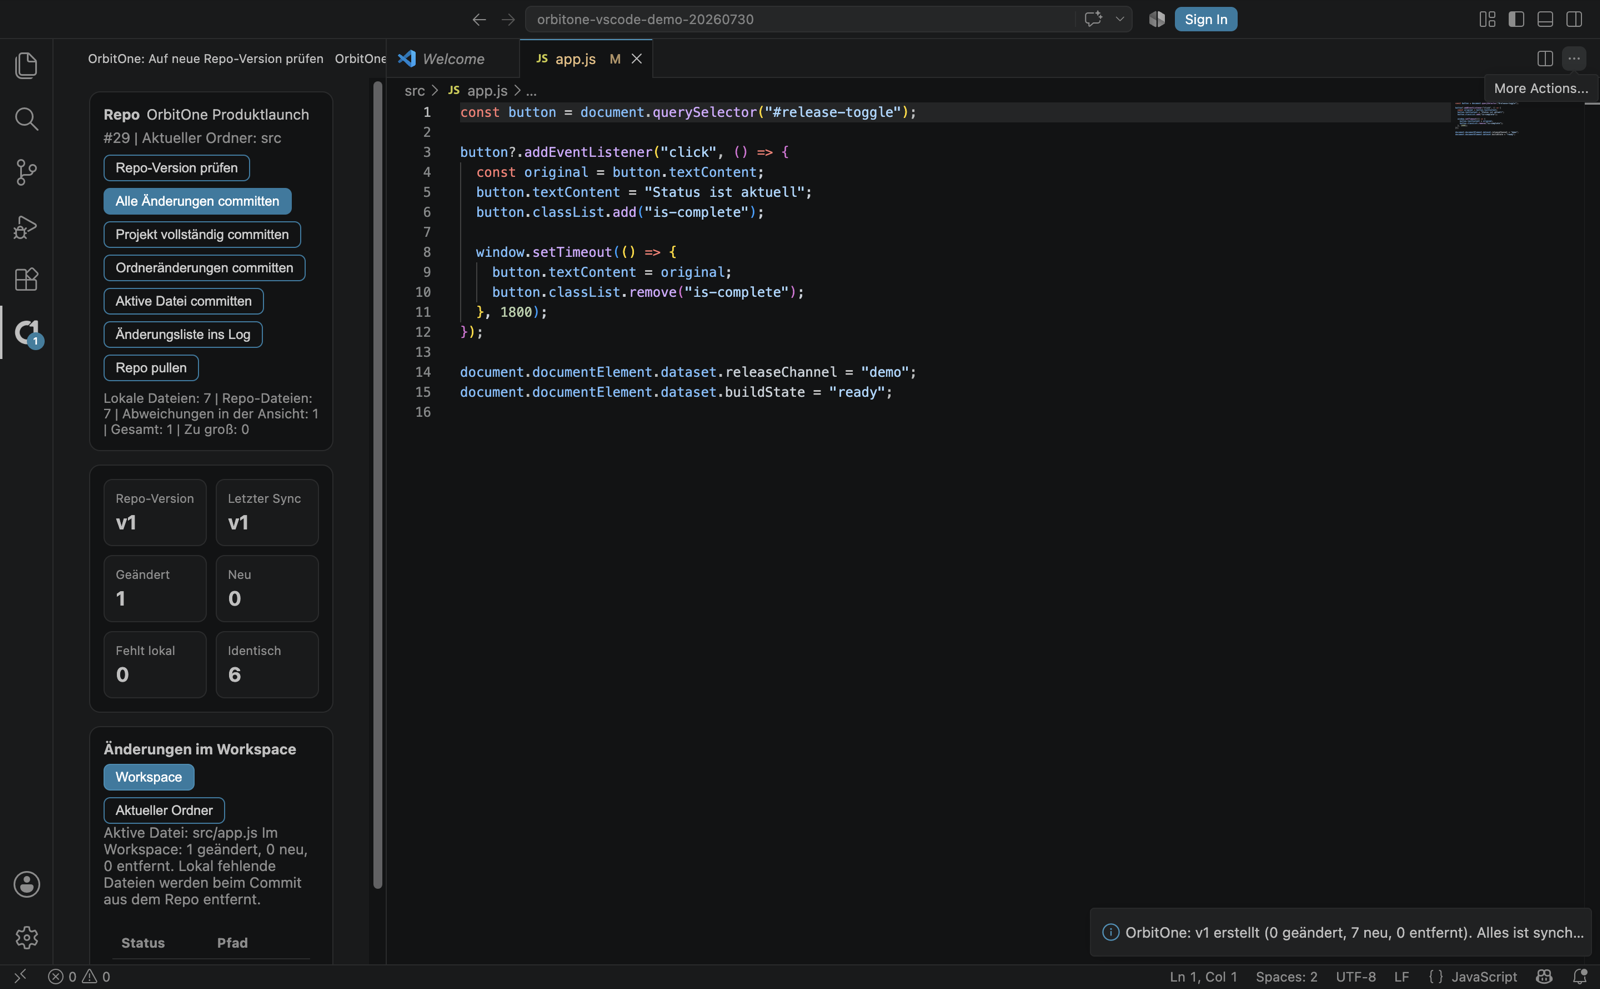Open the chat icon in title bar
The height and width of the screenshot is (989, 1600).
pos(1093,19)
